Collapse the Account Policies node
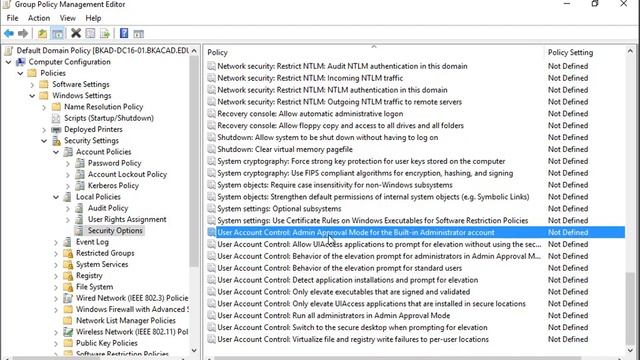Viewport: 640px width, 360px height. [56, 152]
